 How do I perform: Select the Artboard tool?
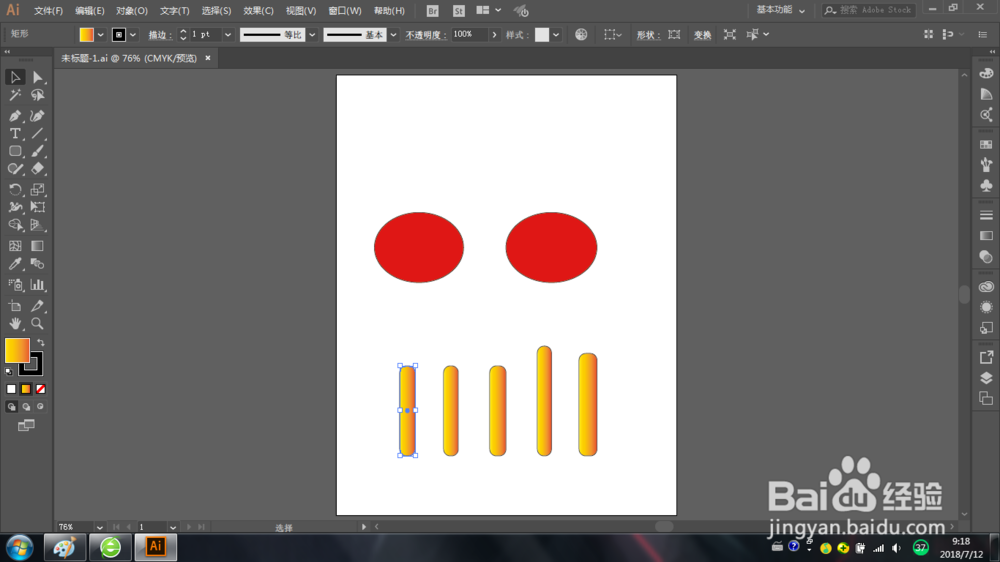pyautogui.click(x=15, y=306)
